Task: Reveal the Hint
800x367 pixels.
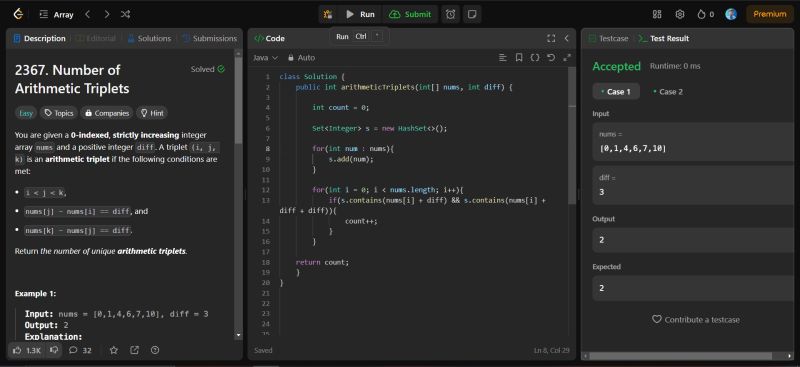Action: (152, 113)
